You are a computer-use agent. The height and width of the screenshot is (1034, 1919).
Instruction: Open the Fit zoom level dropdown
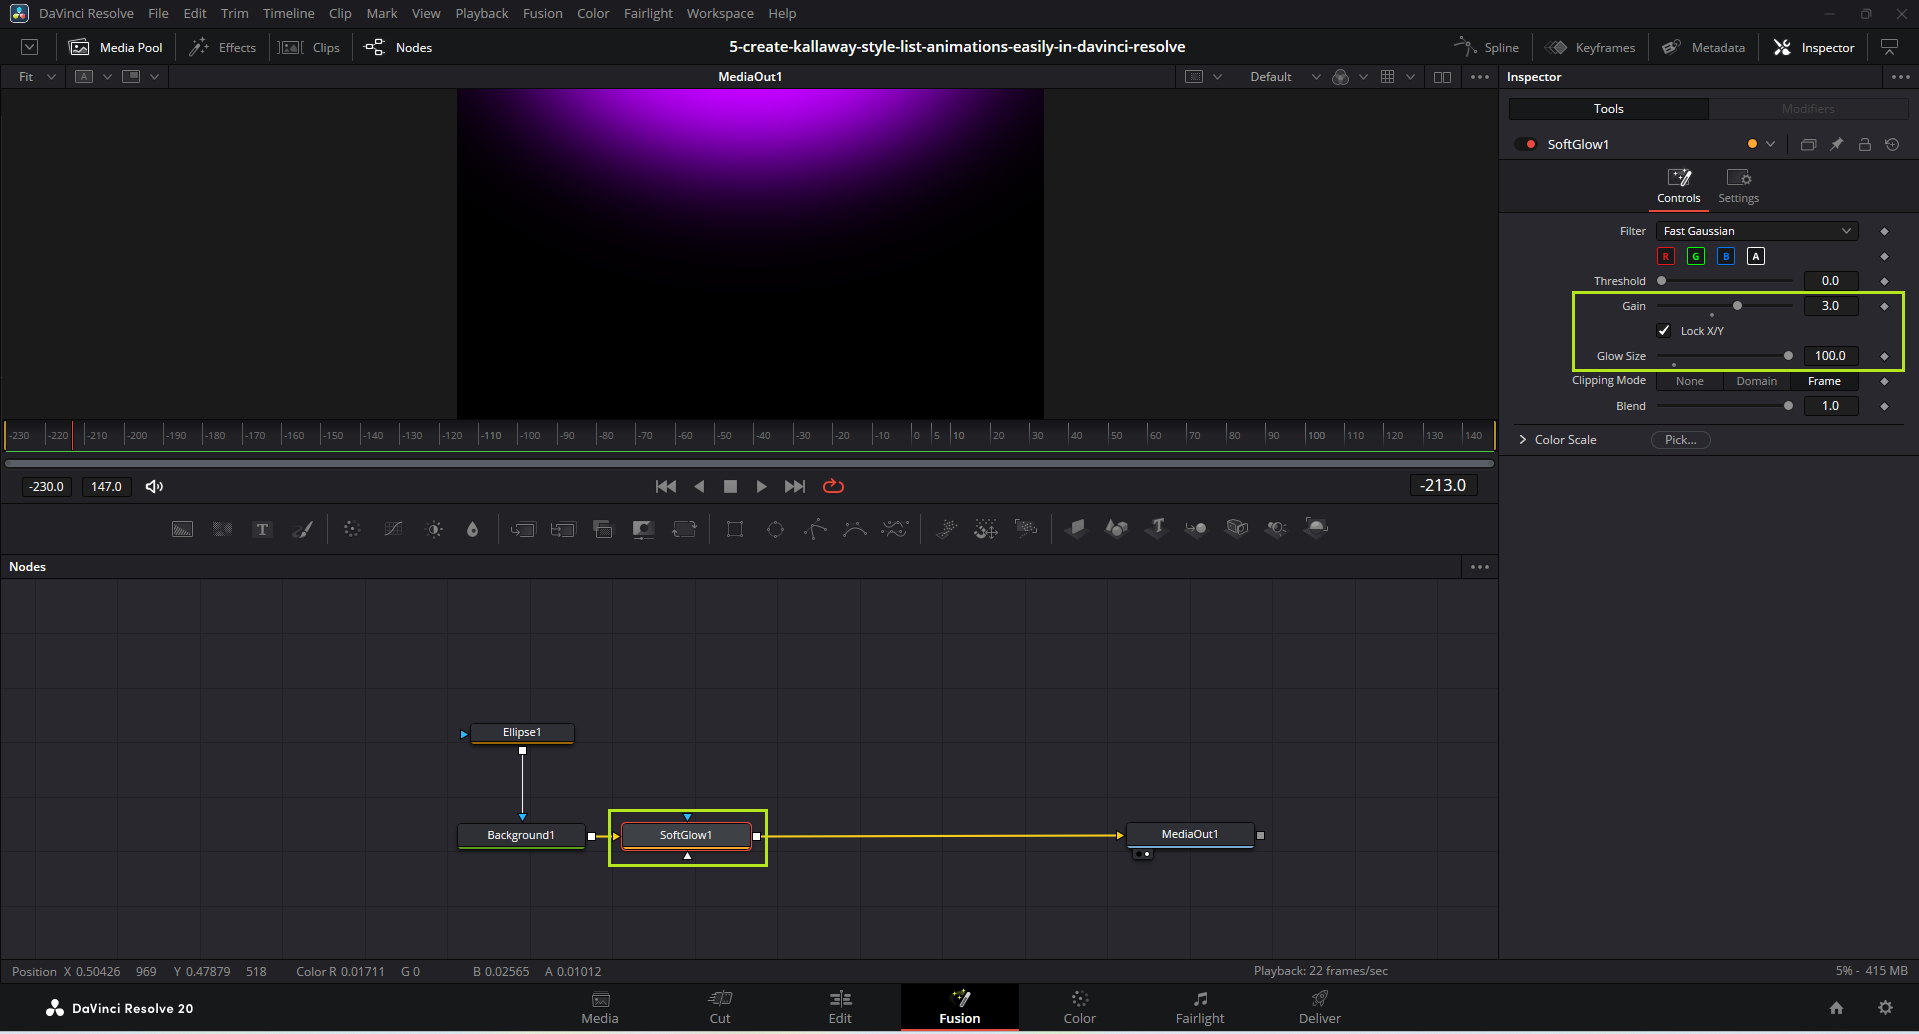[x=37, y=77]
